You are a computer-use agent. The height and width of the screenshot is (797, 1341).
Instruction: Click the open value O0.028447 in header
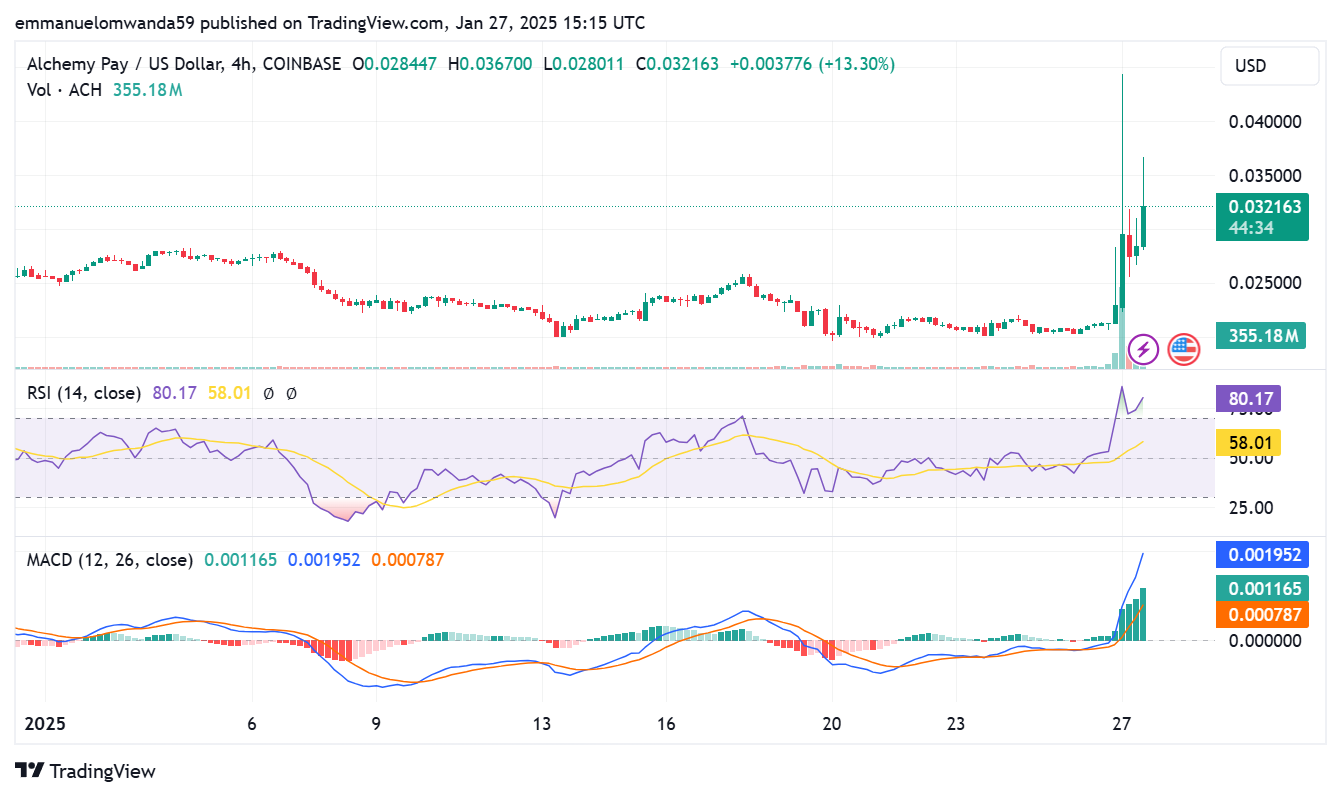click(x=394, y=64)
